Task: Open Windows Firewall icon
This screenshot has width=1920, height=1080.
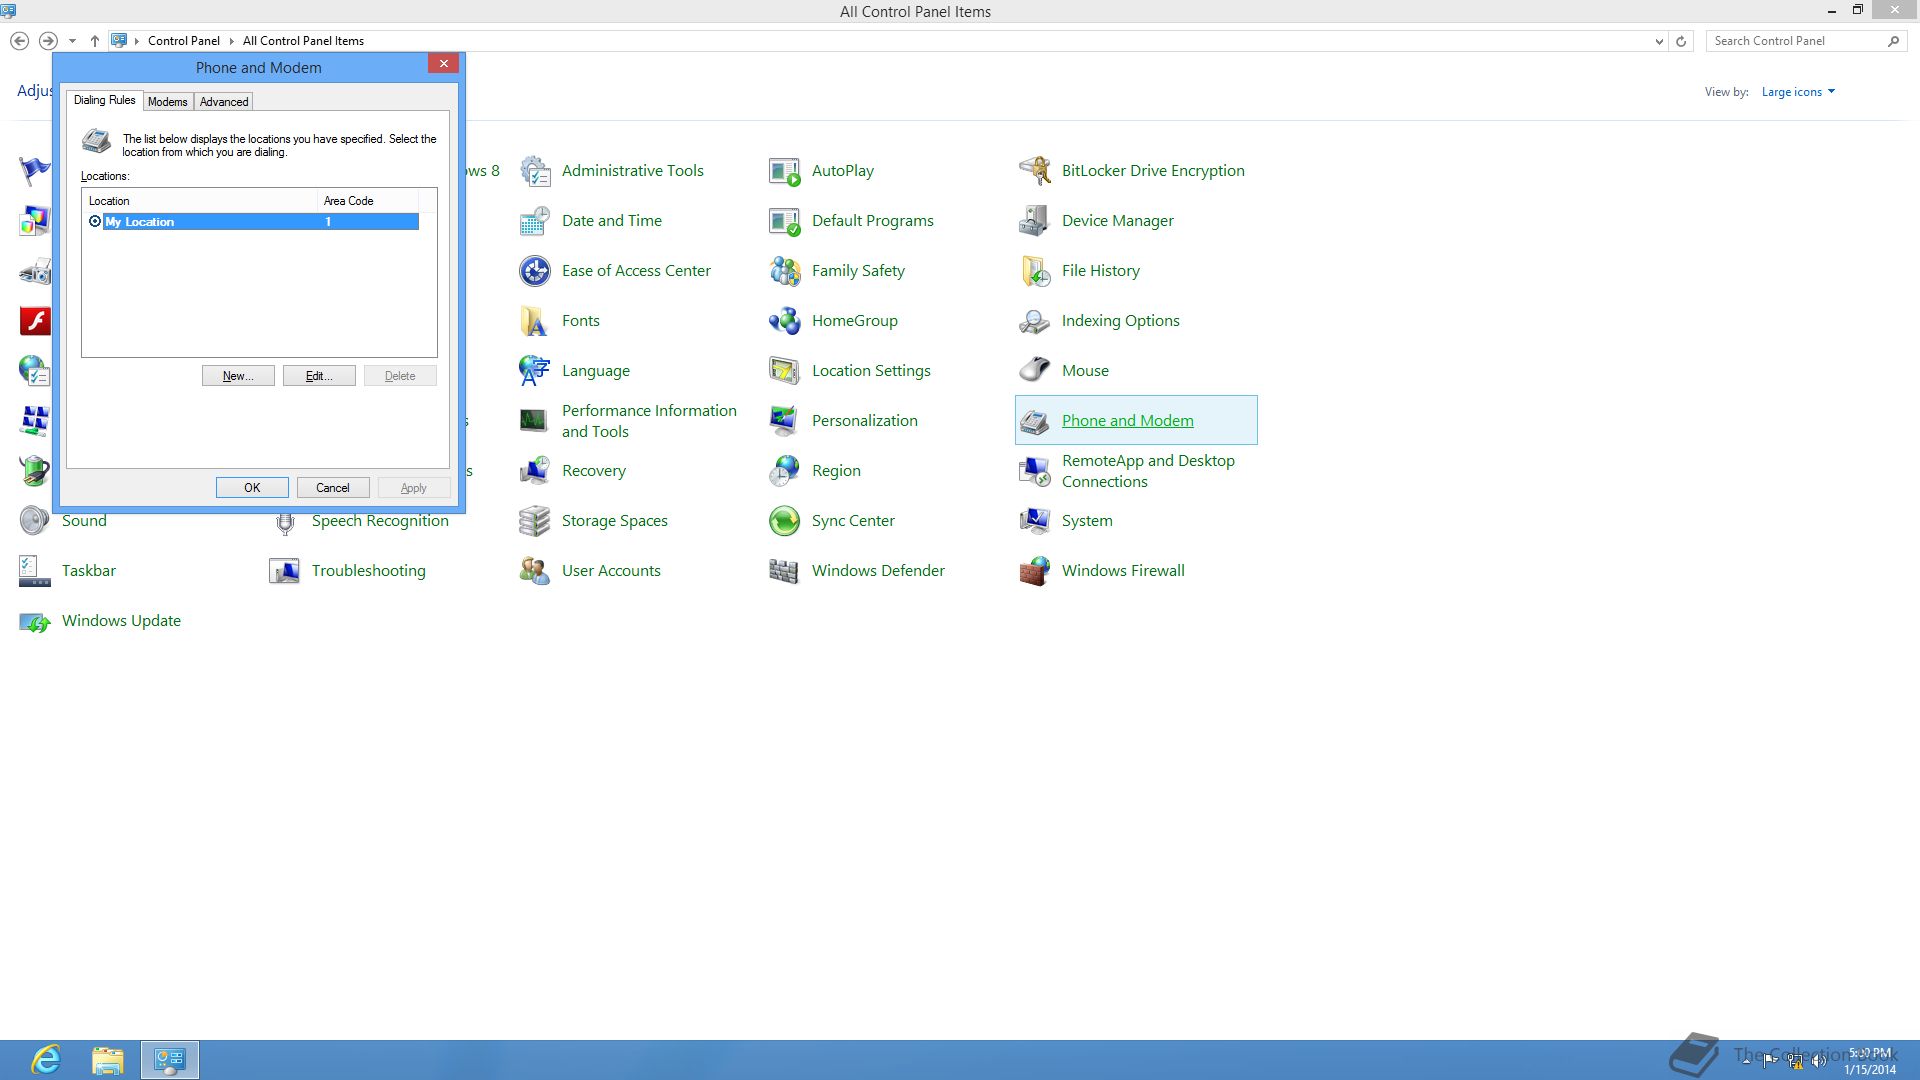Action: 1035,571
